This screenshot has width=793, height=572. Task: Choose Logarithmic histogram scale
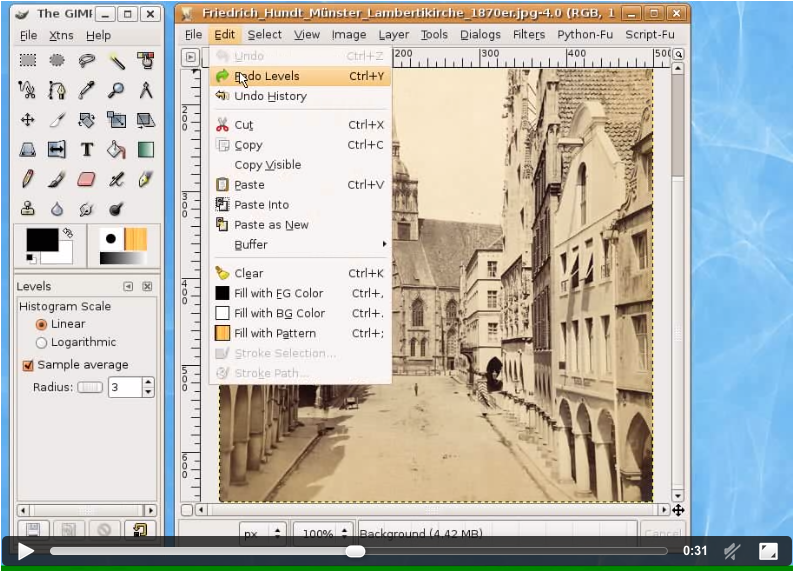(x=41, y=342)
